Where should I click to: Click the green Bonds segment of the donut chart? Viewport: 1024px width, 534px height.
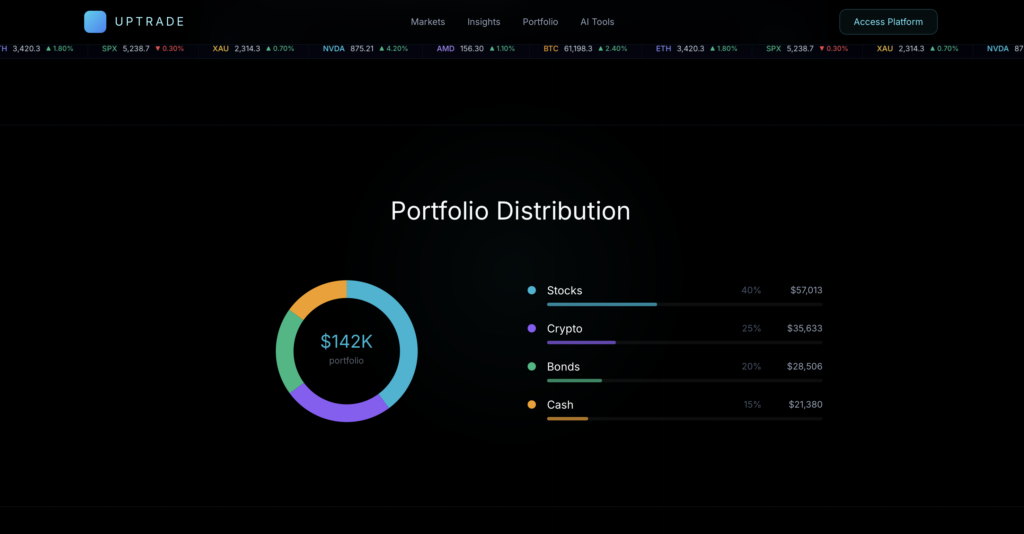(x=285, y=351)
